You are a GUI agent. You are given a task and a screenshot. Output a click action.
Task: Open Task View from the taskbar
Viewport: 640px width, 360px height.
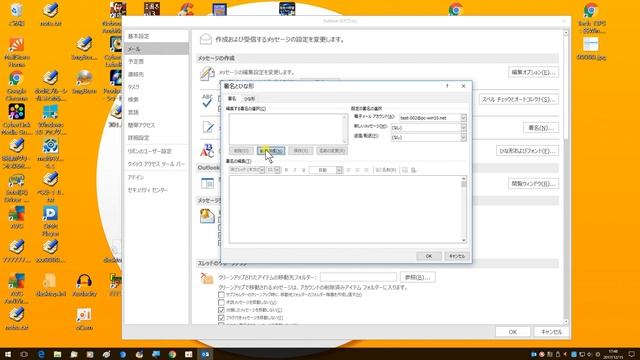(x=24, y=354)
